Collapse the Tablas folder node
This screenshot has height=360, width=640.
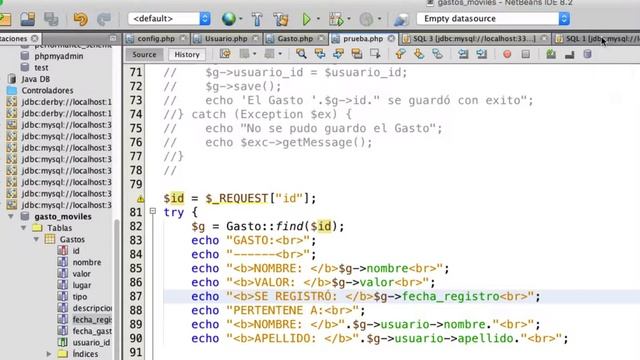tap(24, 228)
